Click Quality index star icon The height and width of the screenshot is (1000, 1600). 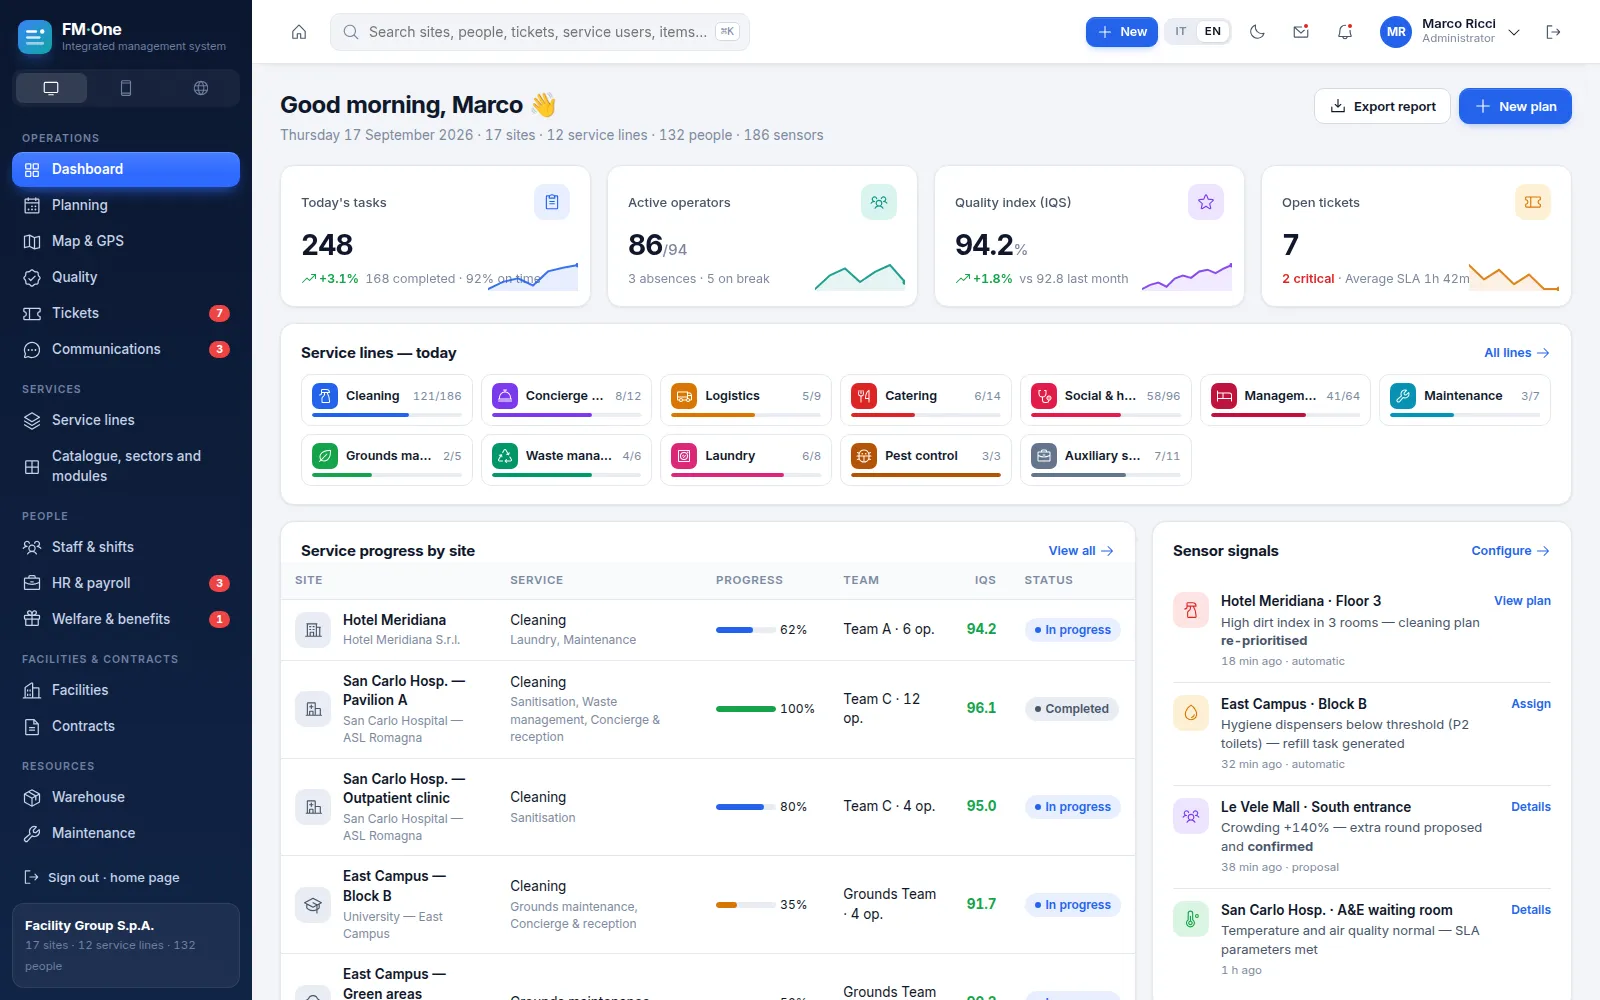pos(1206,202)
